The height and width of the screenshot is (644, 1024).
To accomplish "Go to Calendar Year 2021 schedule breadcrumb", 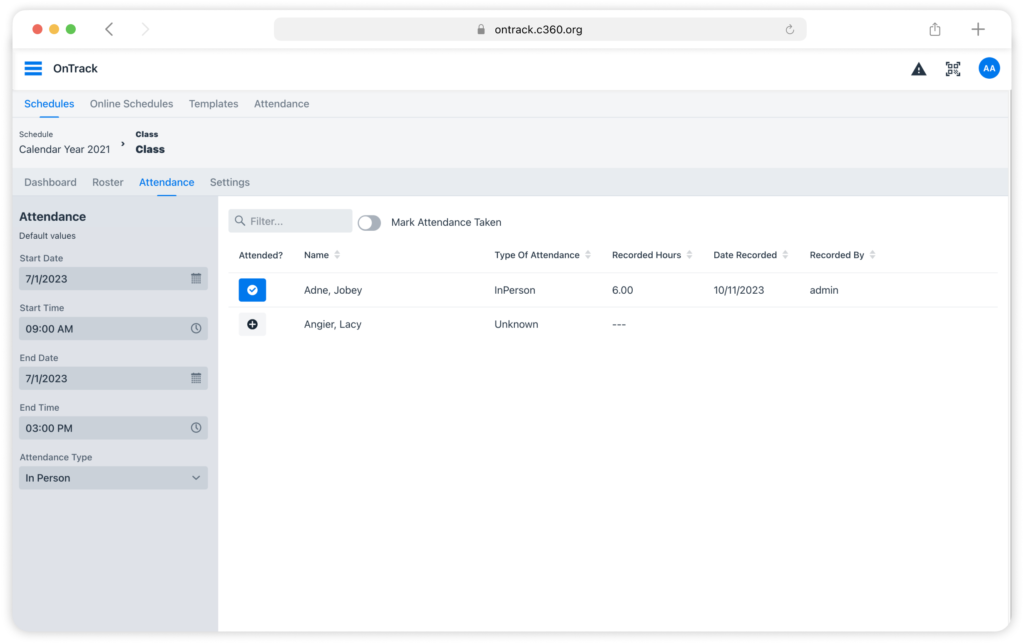I will coord(64,149).
